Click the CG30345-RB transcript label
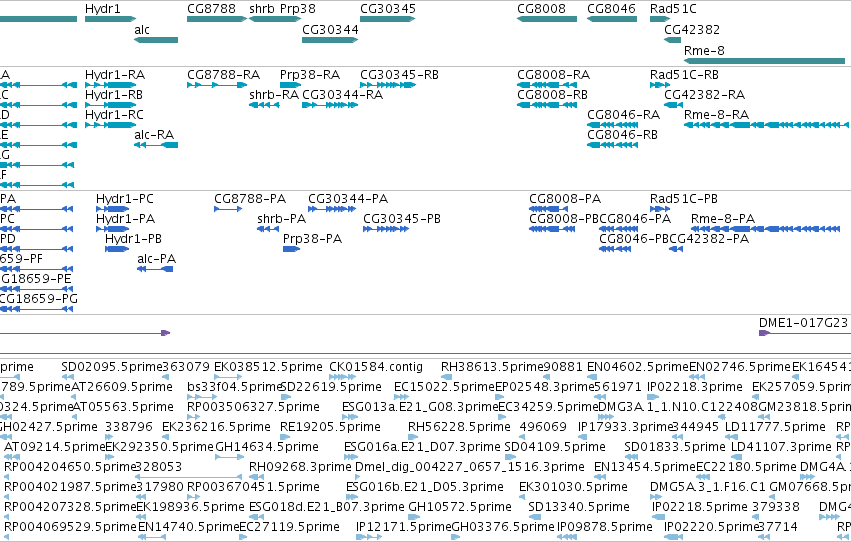The image size is (851, 542). 399,74
